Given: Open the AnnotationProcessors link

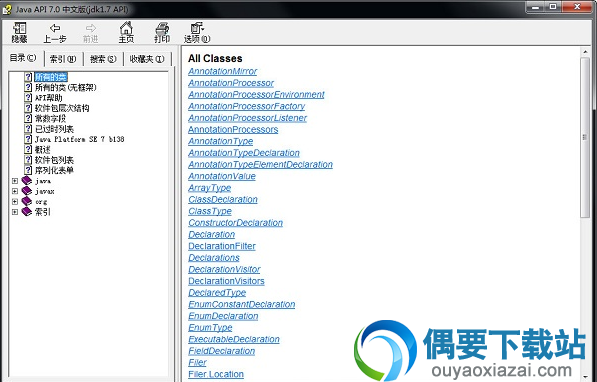Looking at the screenshot, I should [233, 129].
